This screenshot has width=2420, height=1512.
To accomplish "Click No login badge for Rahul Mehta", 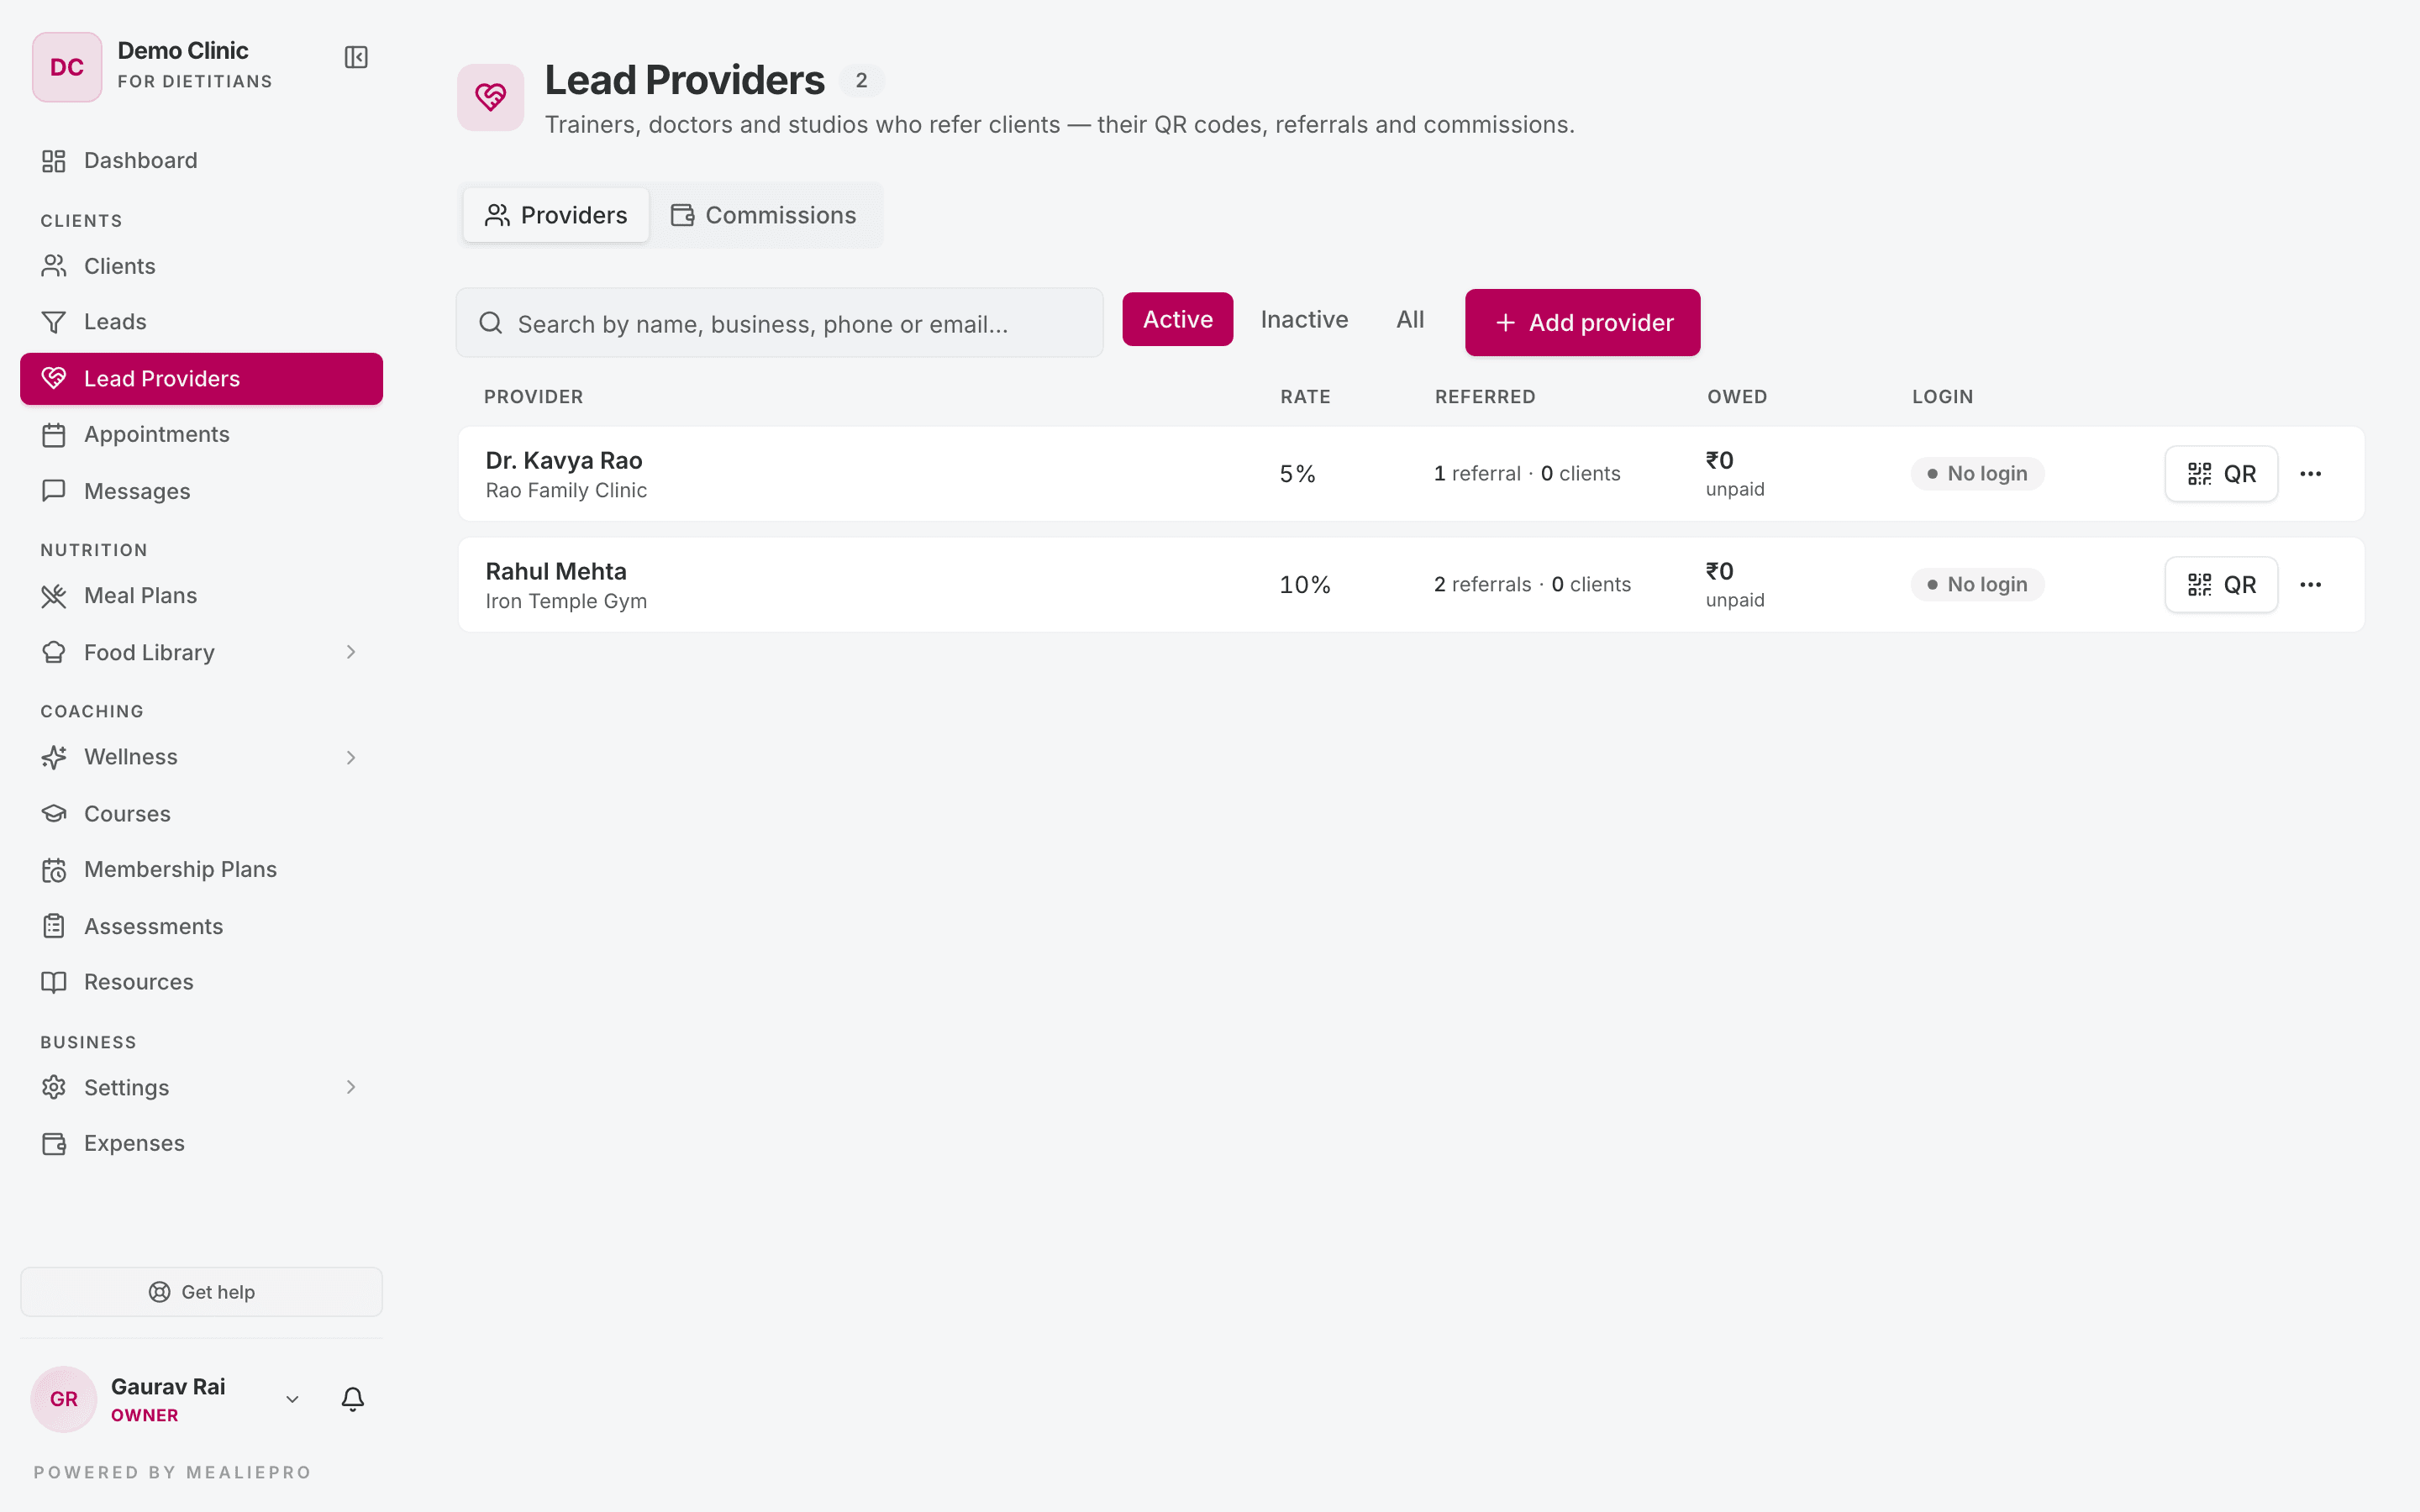I will (x=1977, y=585).
